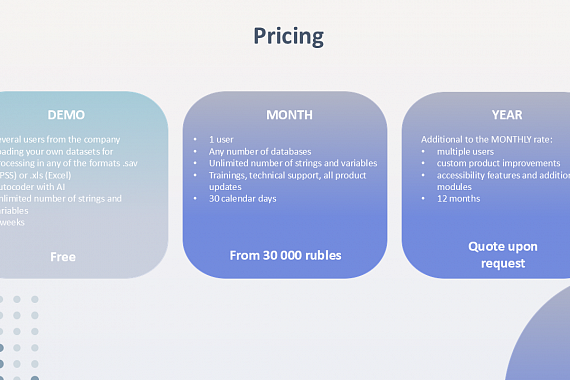The height and width of the screenshot is (380, 570).
Task: Click the From 30 000 rubles price
Action: 285,255
